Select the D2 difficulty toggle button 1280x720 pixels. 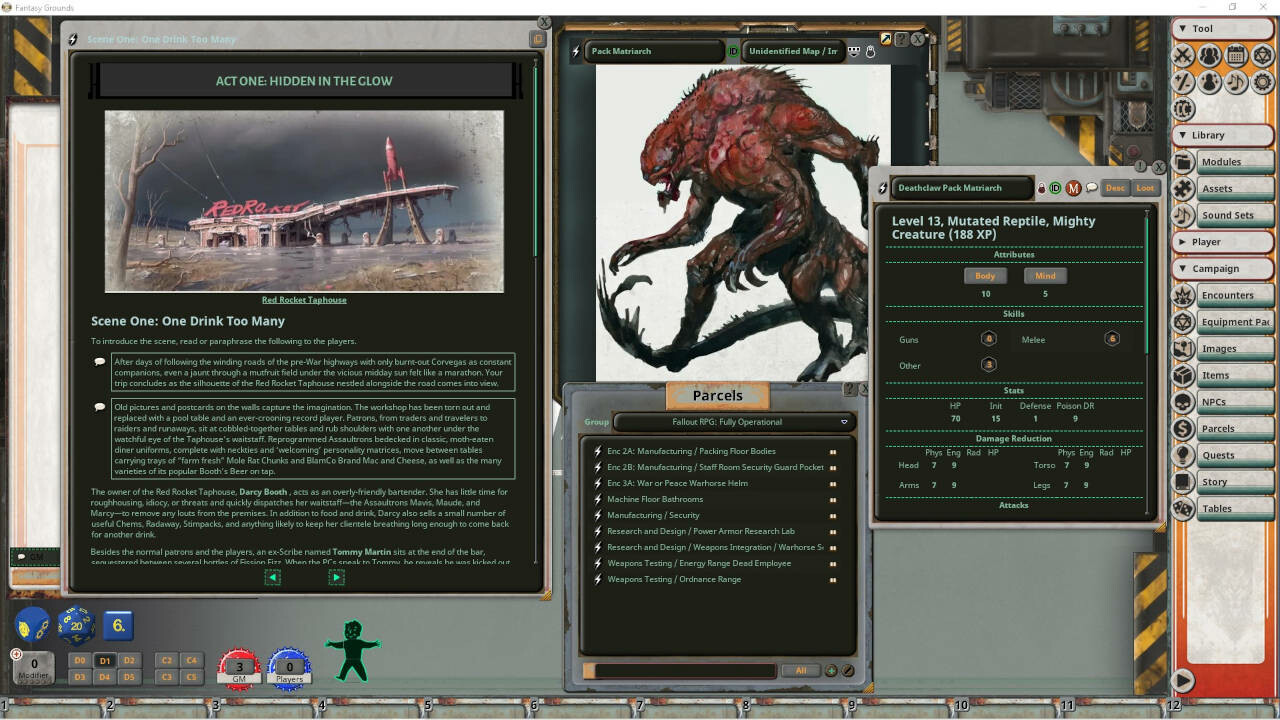coord(128,660)
